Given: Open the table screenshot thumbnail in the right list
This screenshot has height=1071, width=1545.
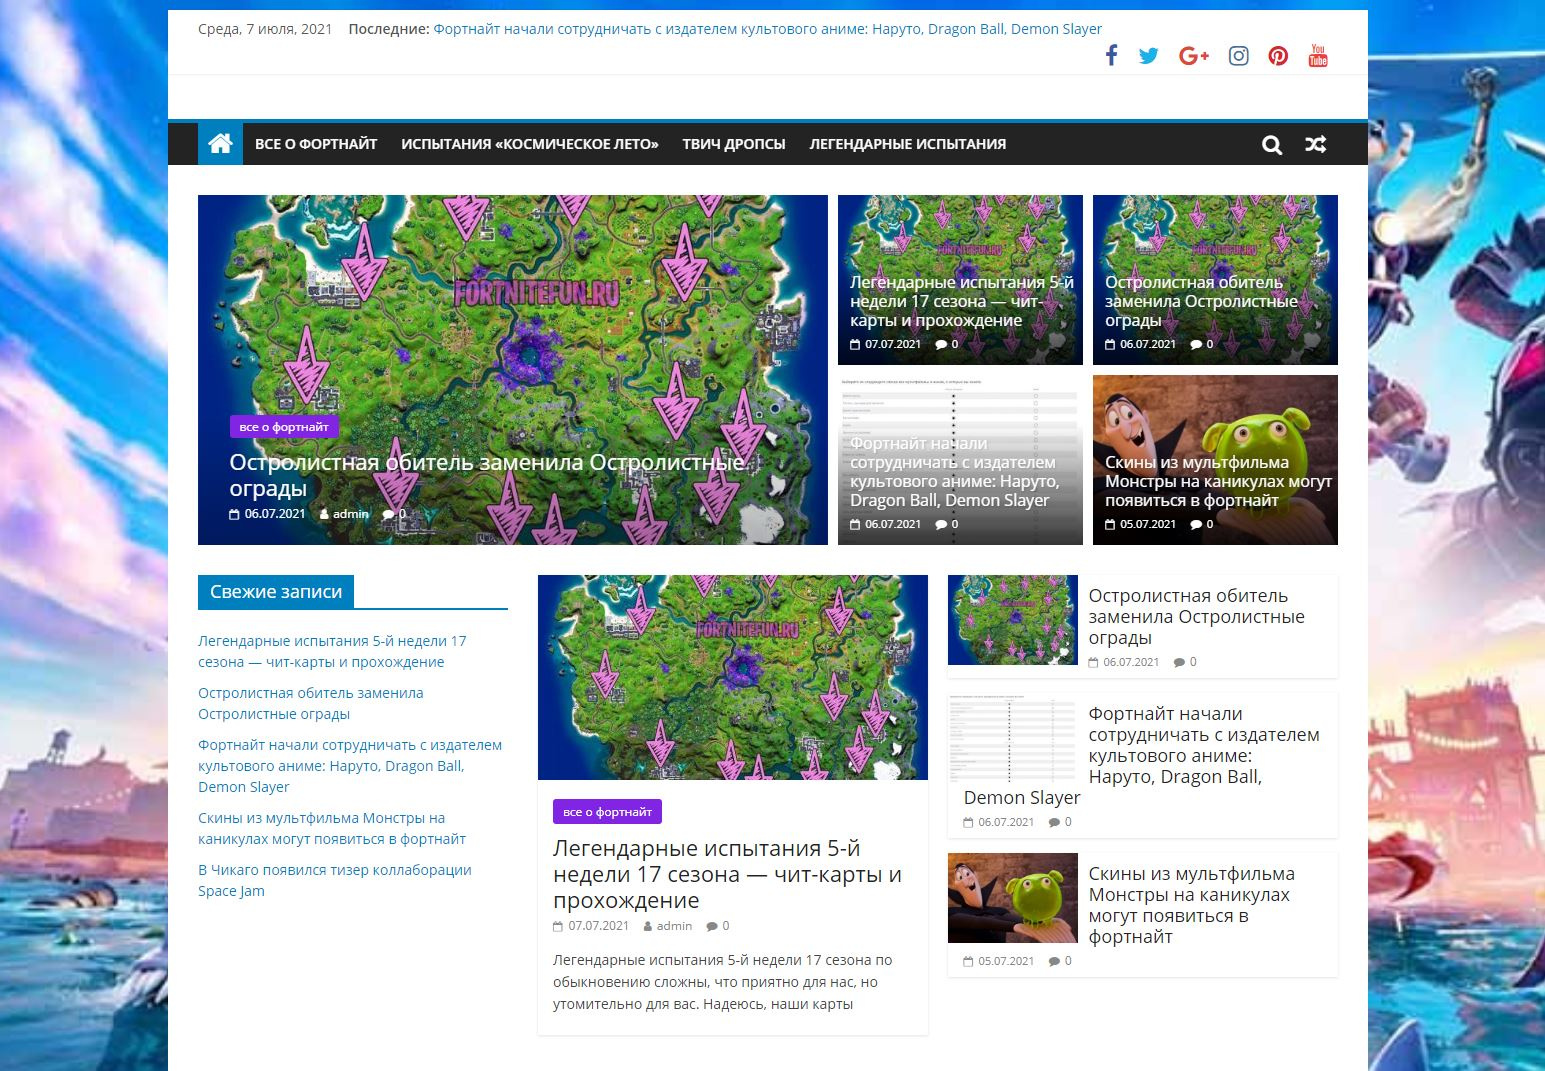Looking at the screenshot, I should (1013, 738).
